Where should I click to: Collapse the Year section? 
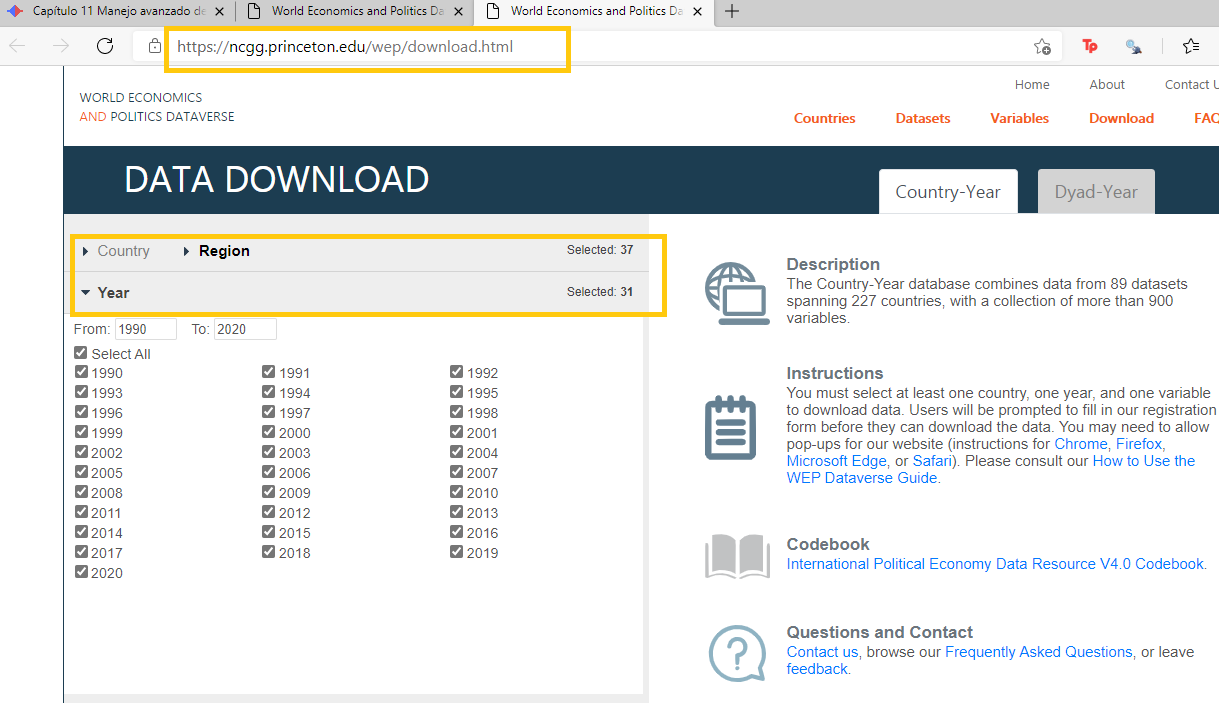tap(106, 292)
